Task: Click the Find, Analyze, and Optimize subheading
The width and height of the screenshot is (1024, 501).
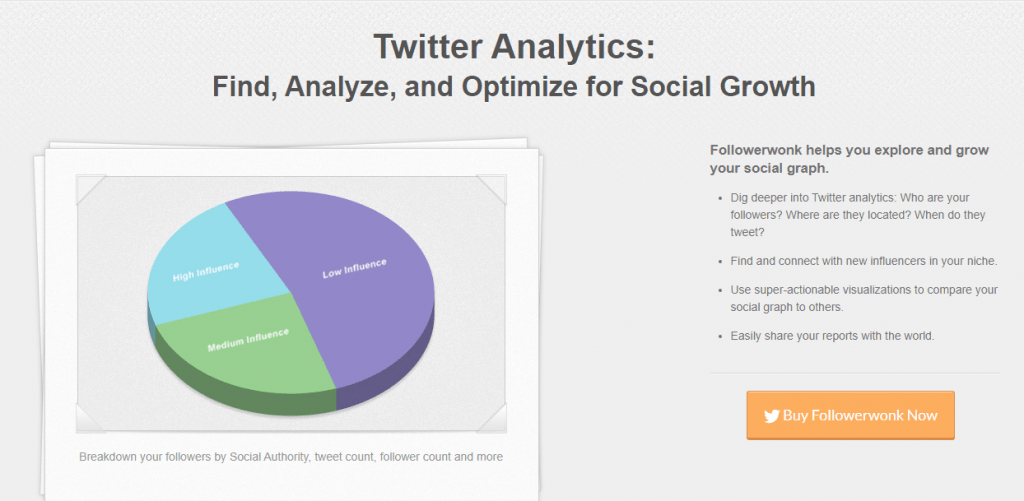Action: (514, 87)
